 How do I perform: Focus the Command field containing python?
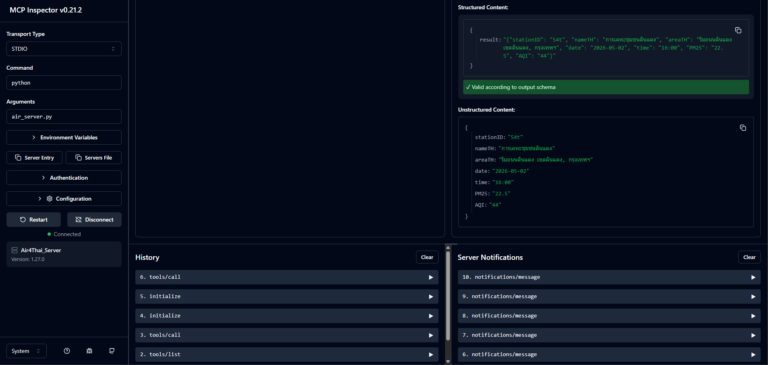pos(64,83)
